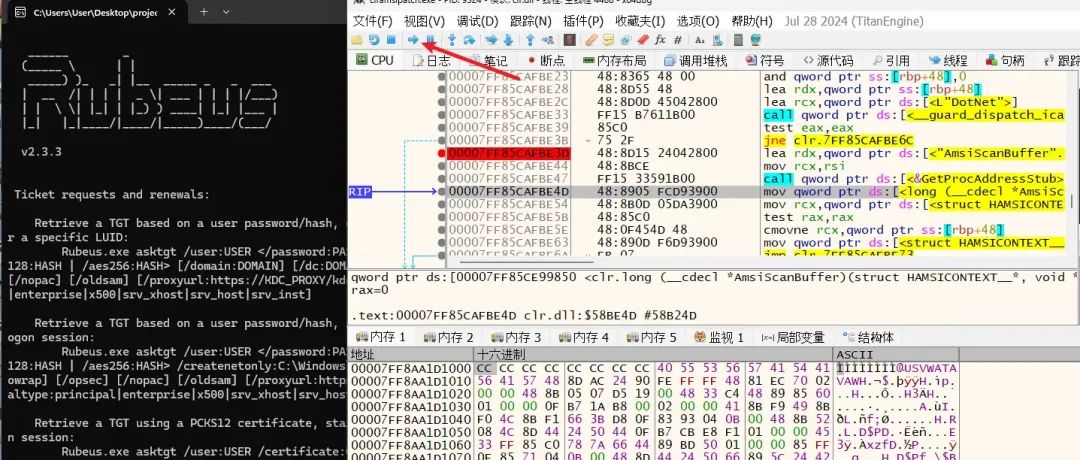The width and height of the screenshot is (1080, 460).
Task: Click the ASCII column header in dump
Action: 895,355
